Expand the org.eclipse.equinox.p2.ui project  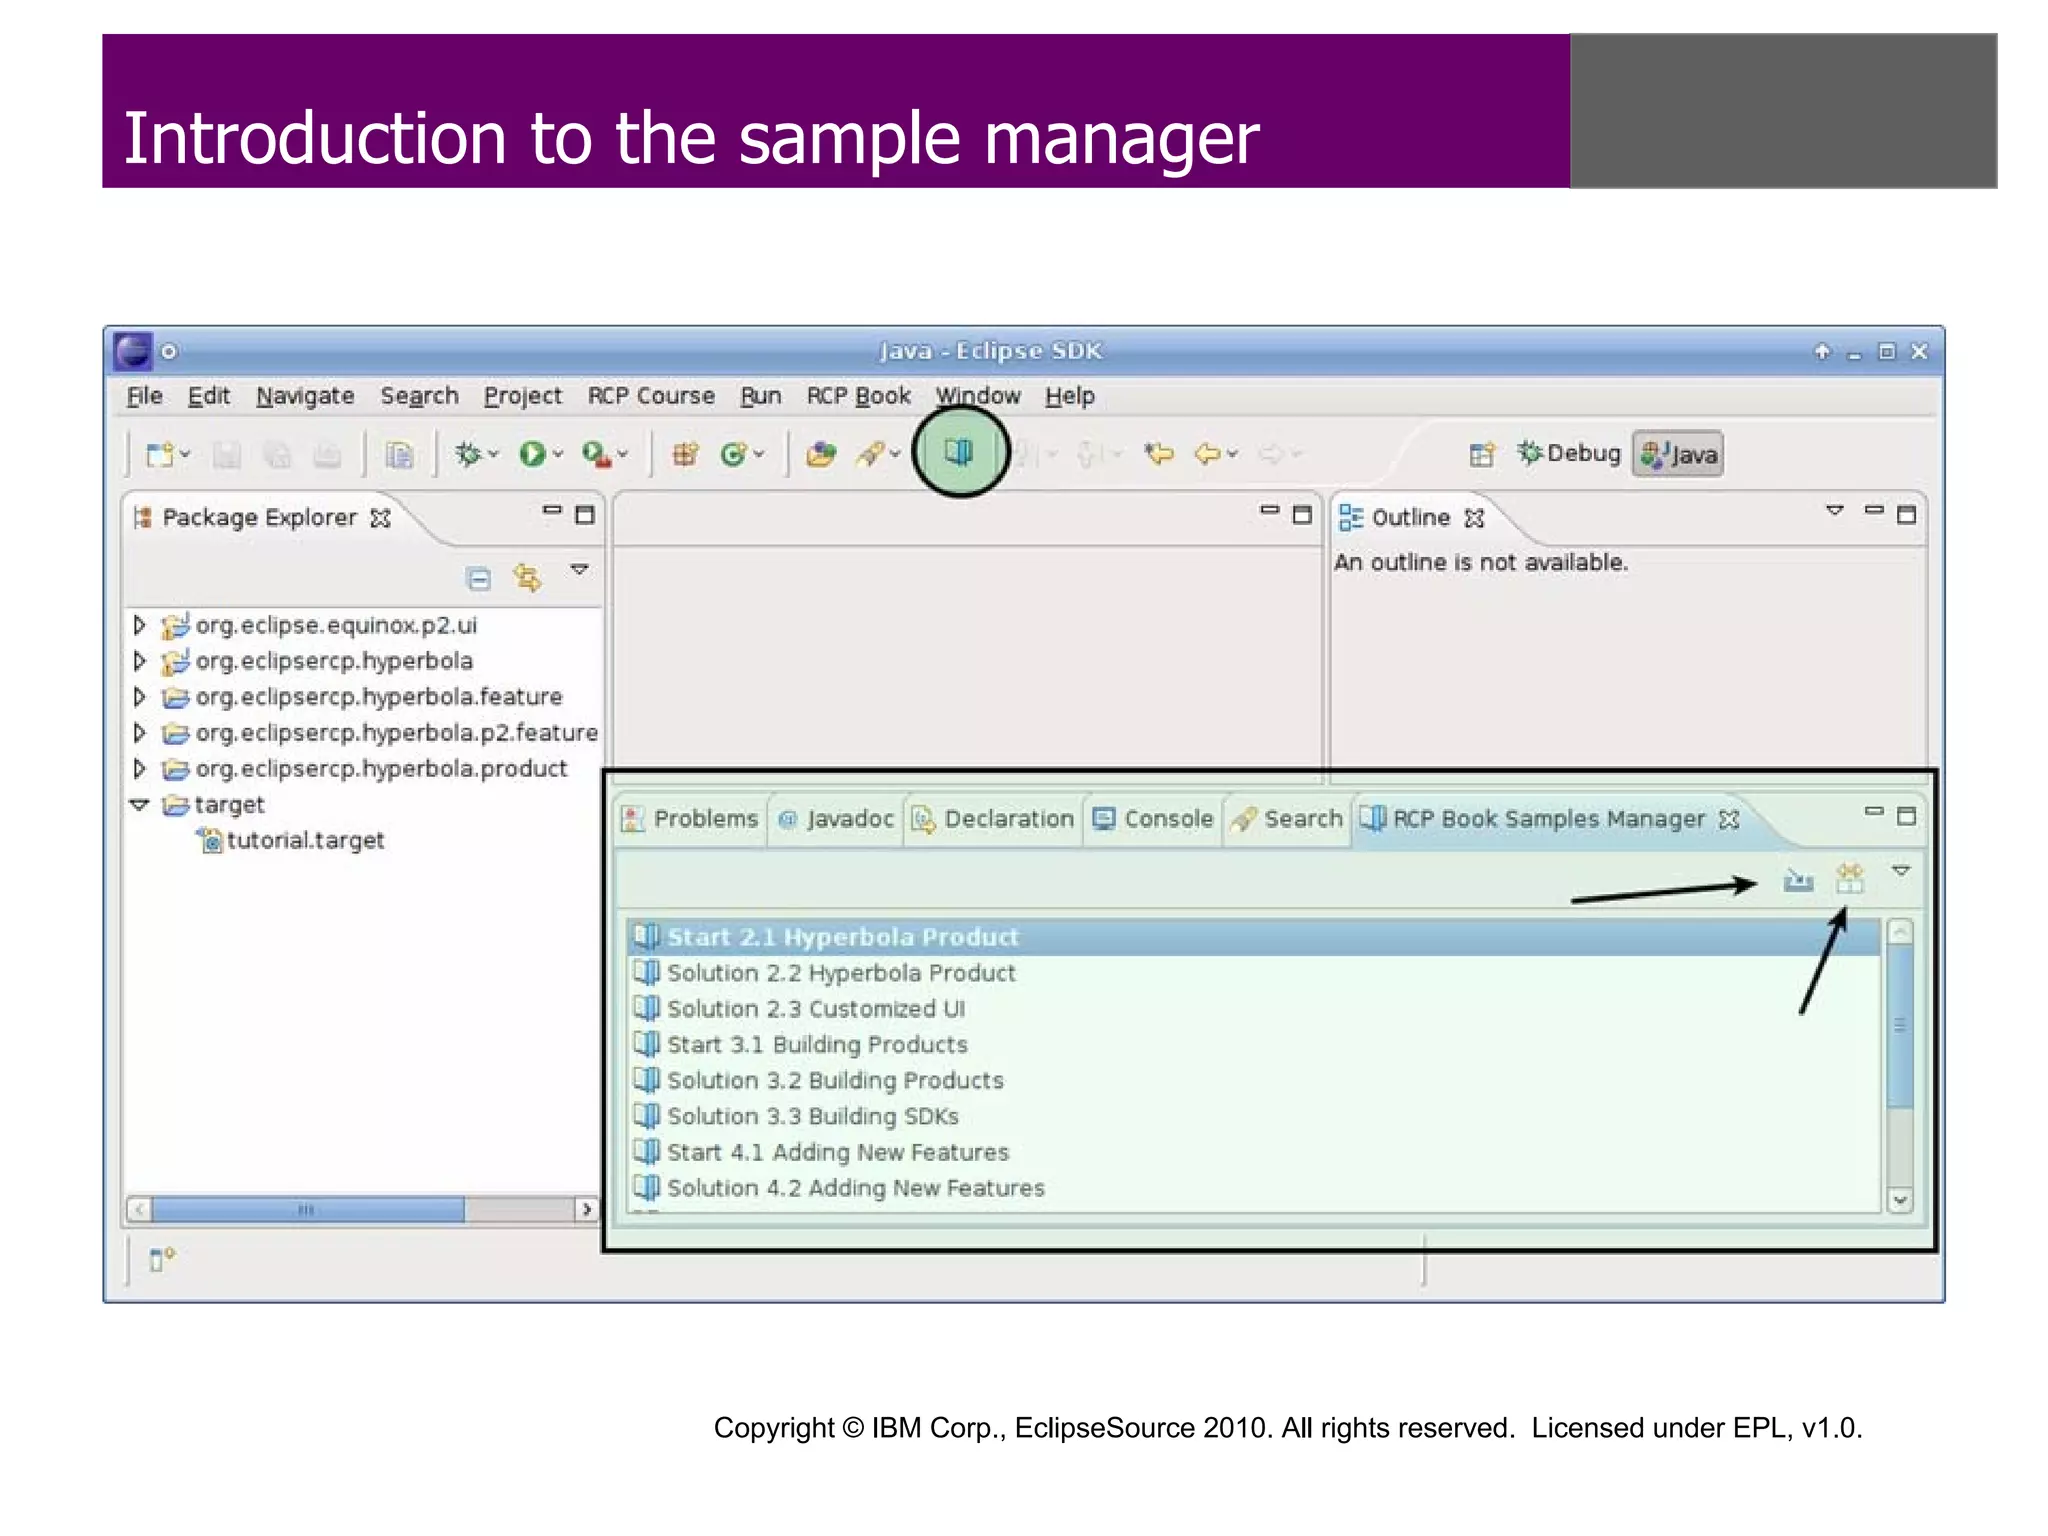140,626
